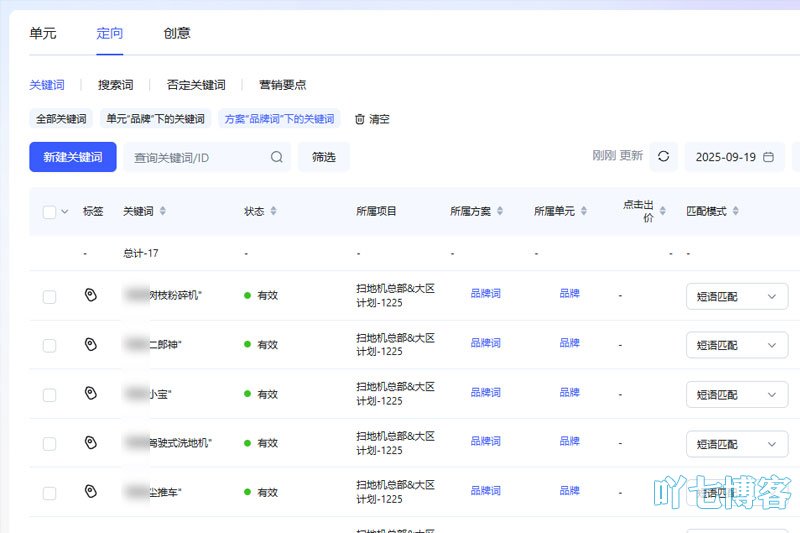
Task: Click the 标签 column header
Action: click(93, 211)
